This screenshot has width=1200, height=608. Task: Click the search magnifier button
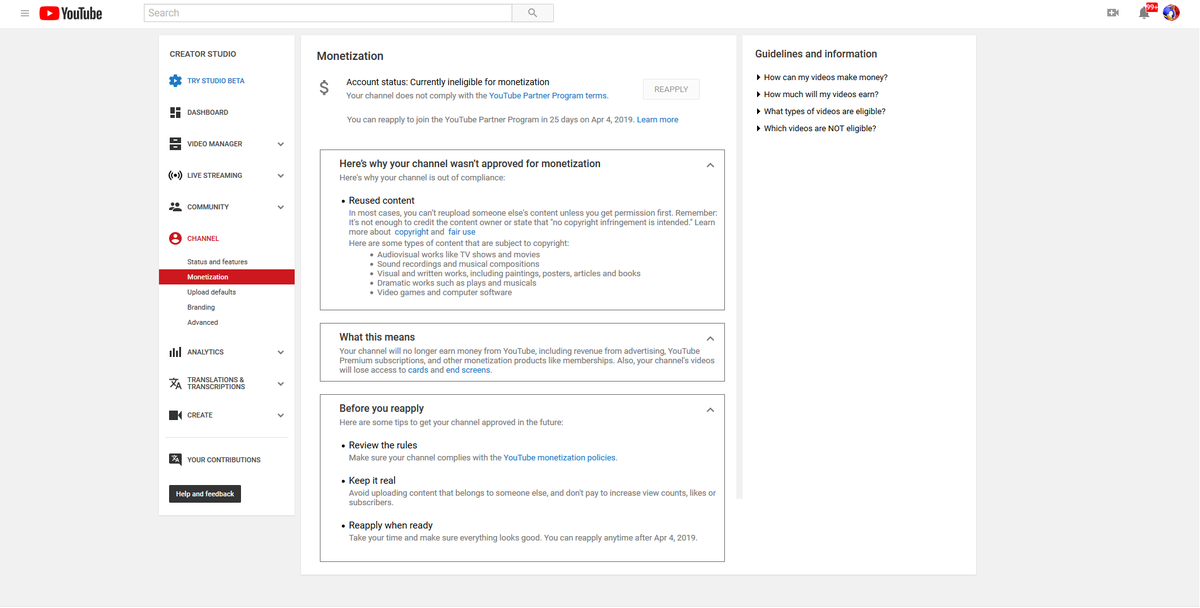point(532,13)
